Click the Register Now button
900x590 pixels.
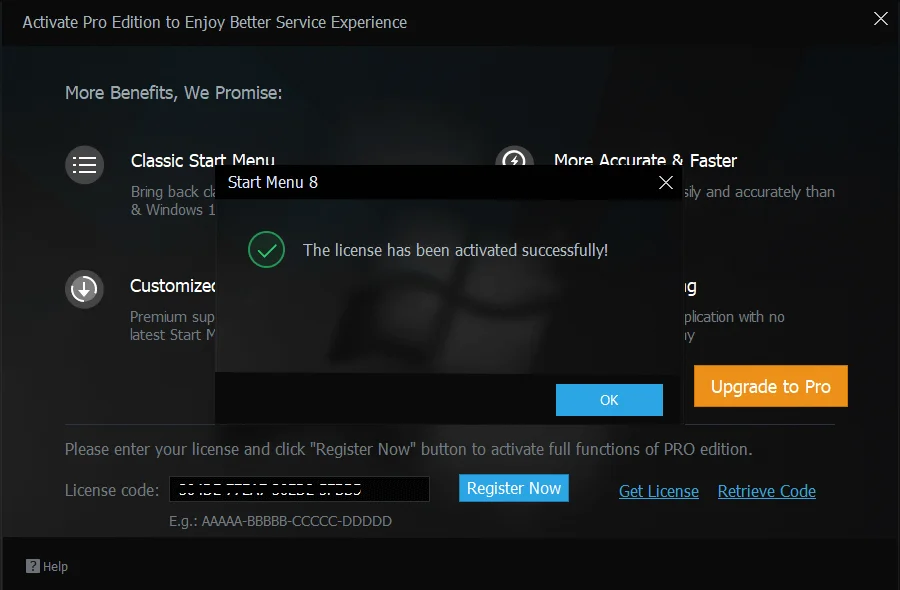click(x=514, y=488)
